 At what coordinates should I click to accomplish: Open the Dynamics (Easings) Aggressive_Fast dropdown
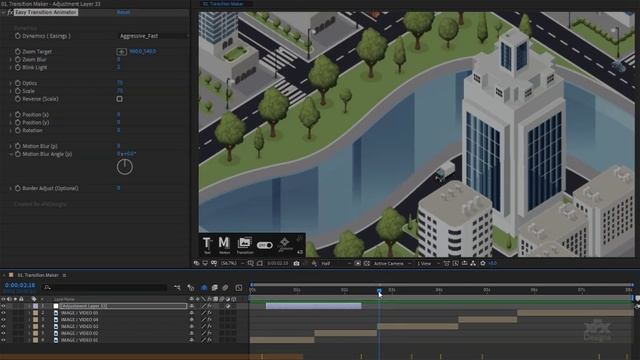tap(153, 36)
